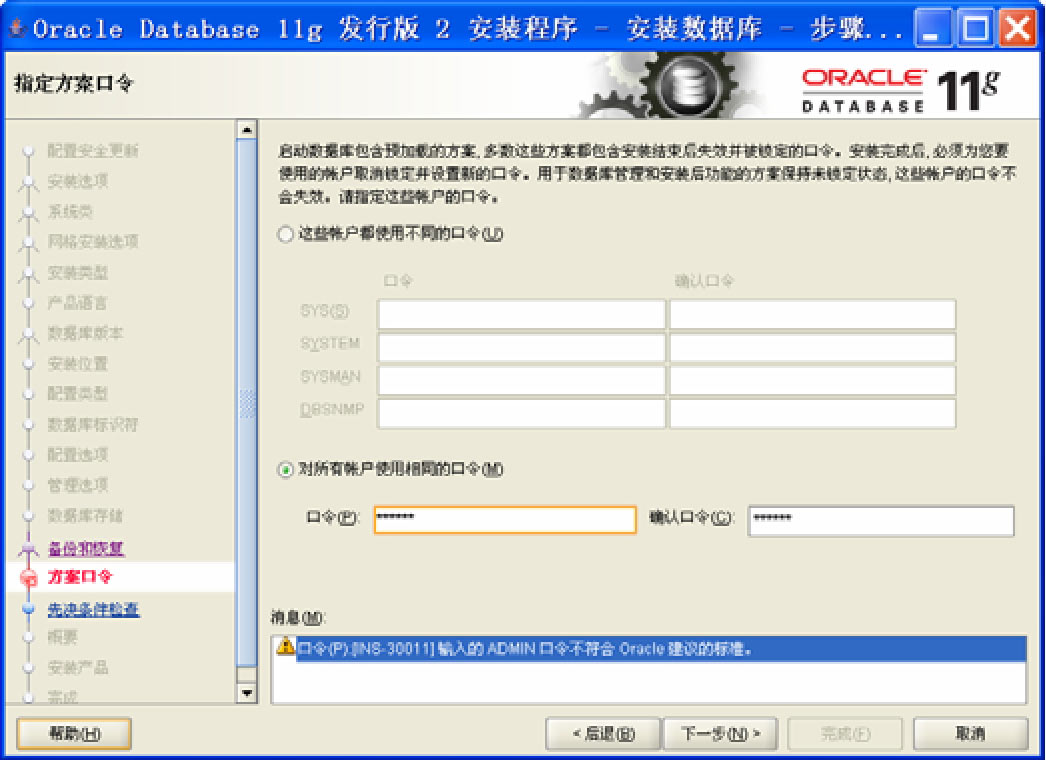Click the 口令(P) password field
The image size is (1046, 760).
[x=505, y=520]
